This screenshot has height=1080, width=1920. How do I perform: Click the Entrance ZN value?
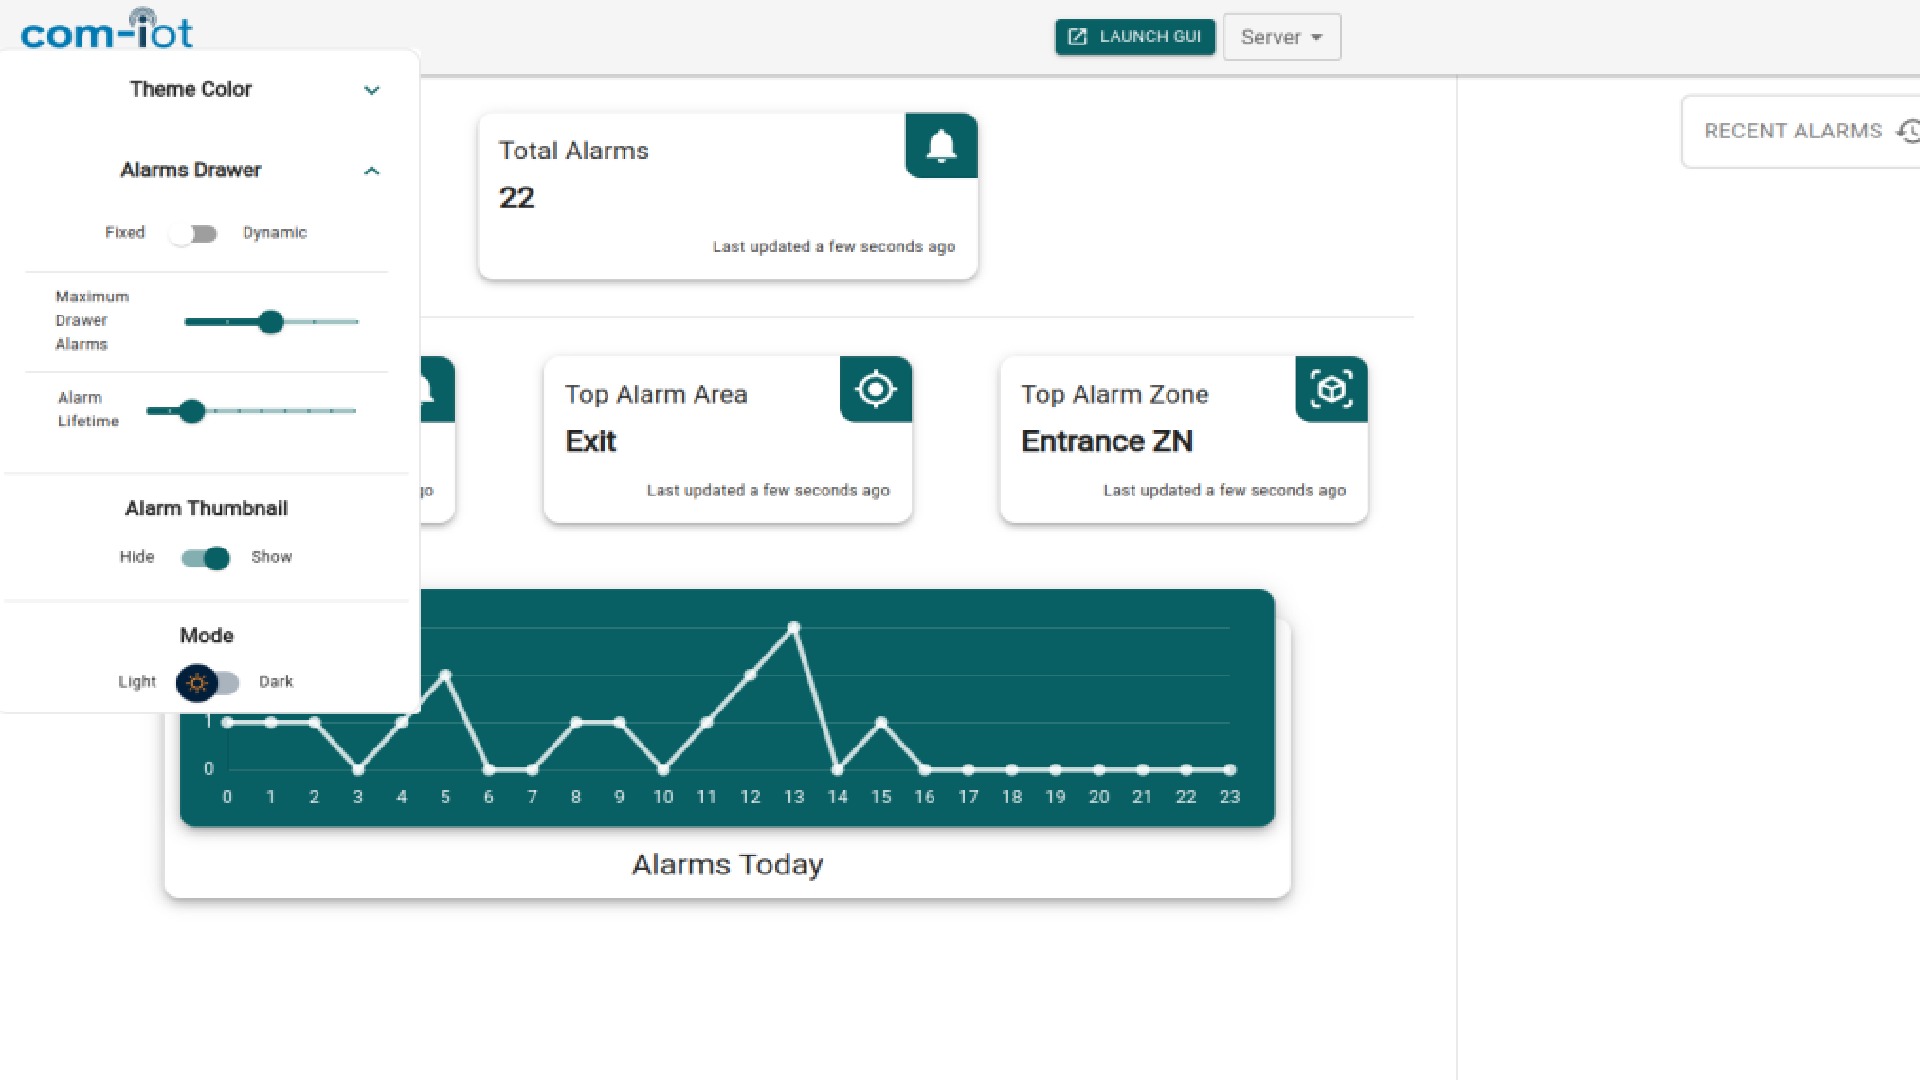pos(1107,441)
